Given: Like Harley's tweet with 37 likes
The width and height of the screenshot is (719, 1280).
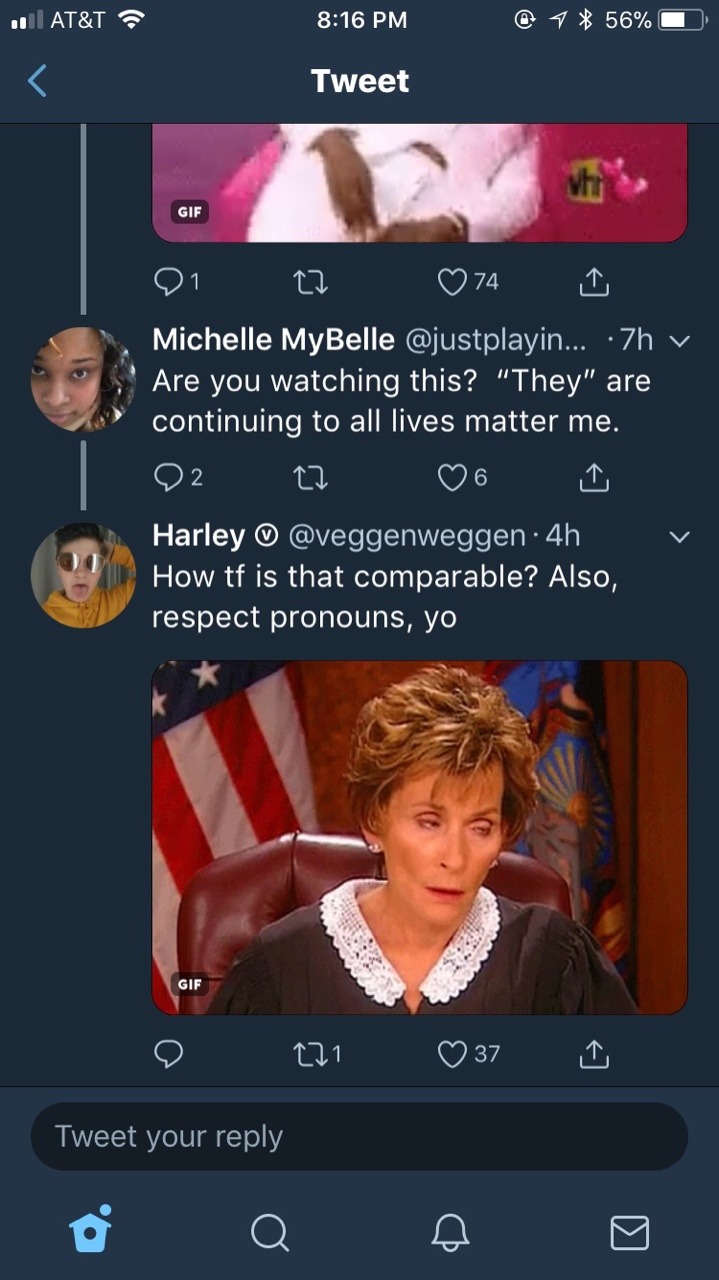Looking at the screenshot, I should pos(454,1053).
